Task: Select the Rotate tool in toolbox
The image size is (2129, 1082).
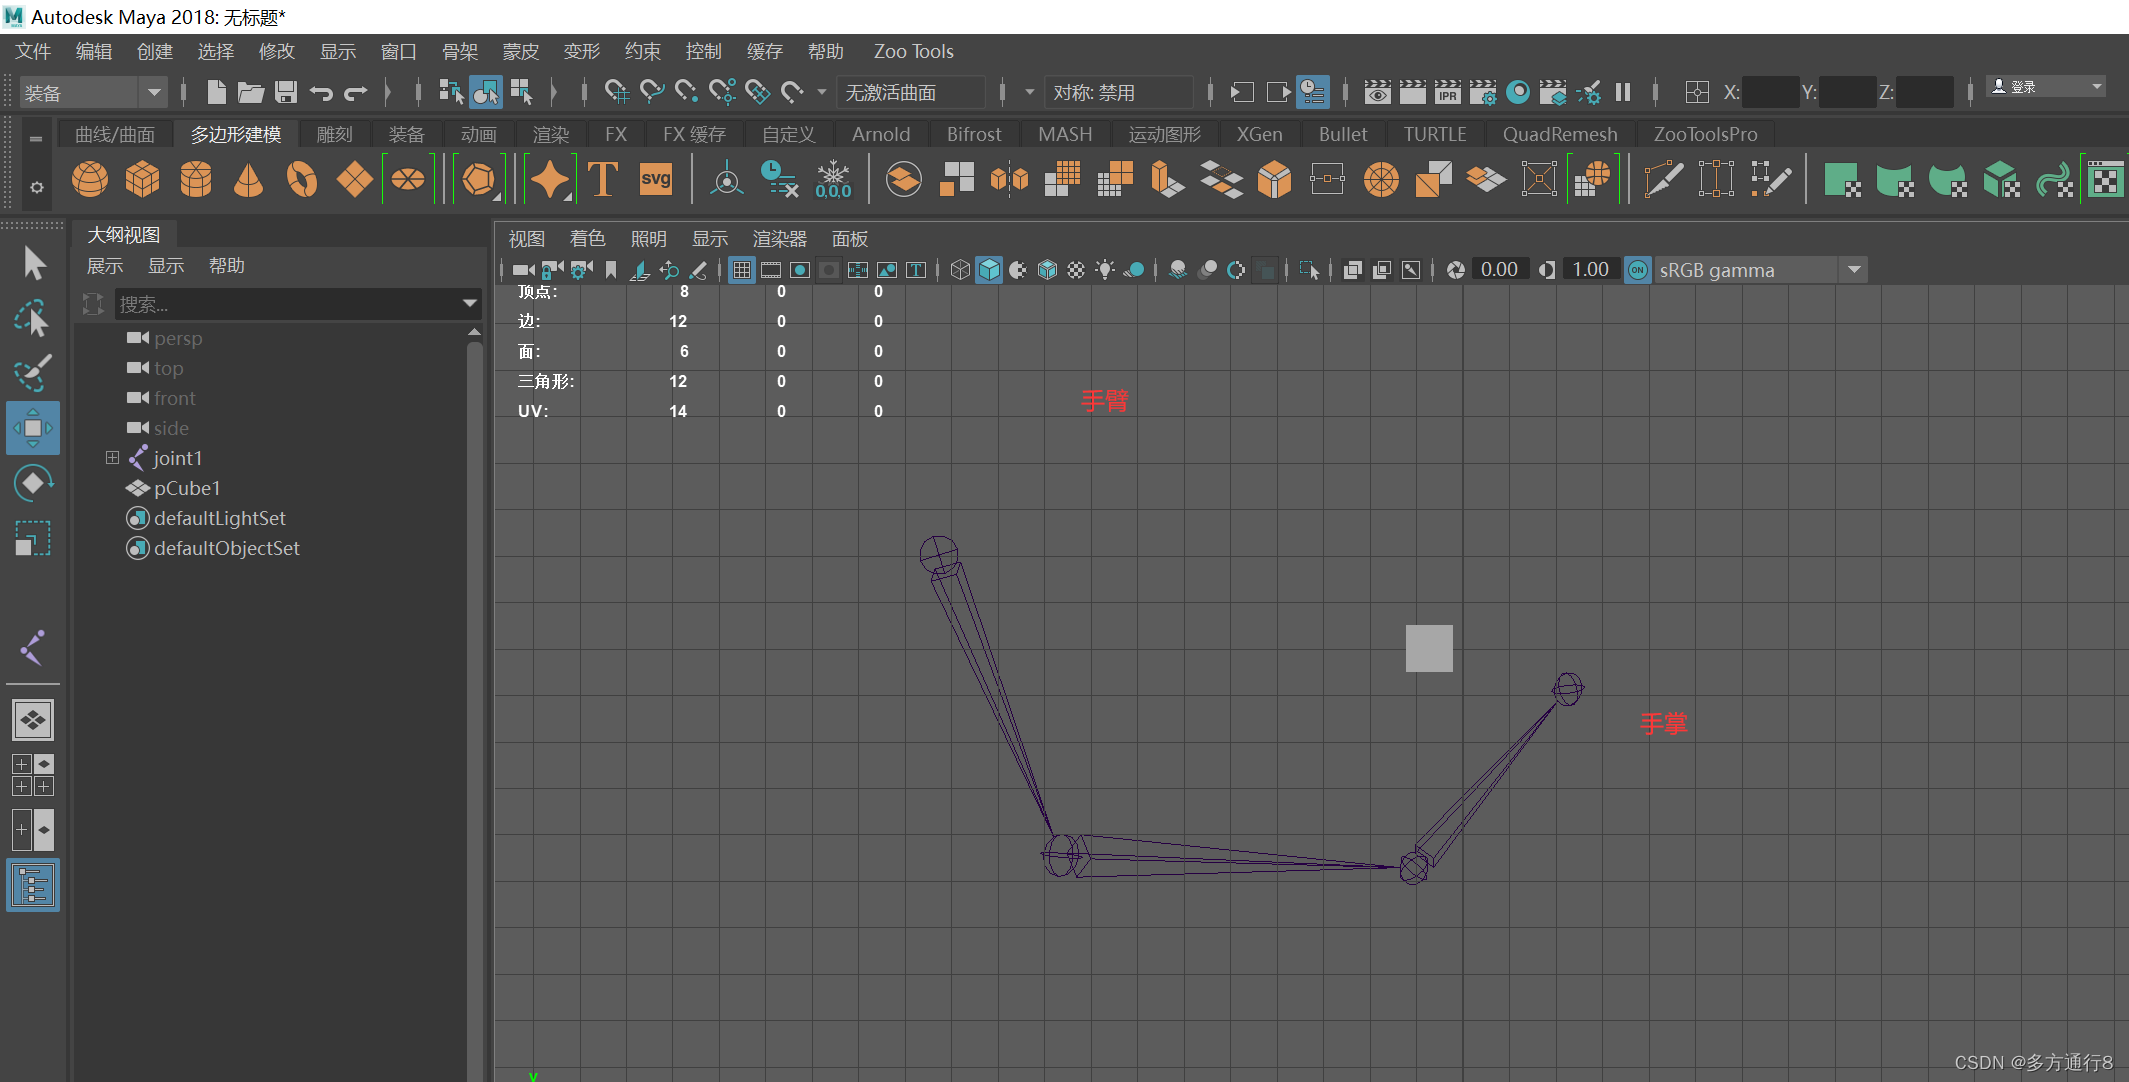Action: point(33,484)
